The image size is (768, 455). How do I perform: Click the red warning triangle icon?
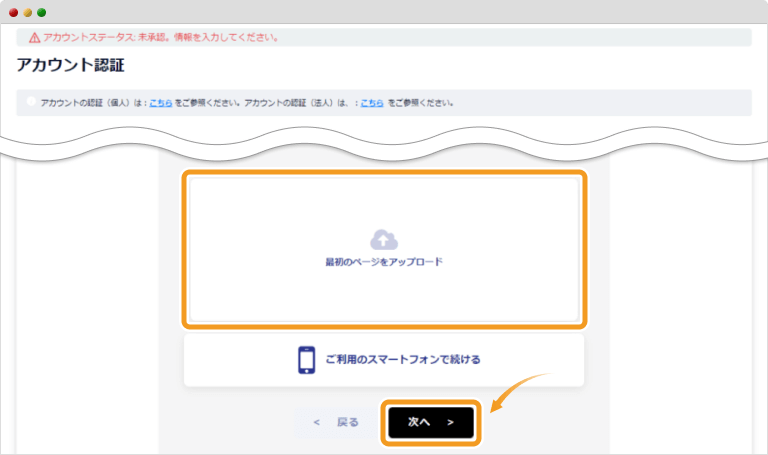click(34, 38)
